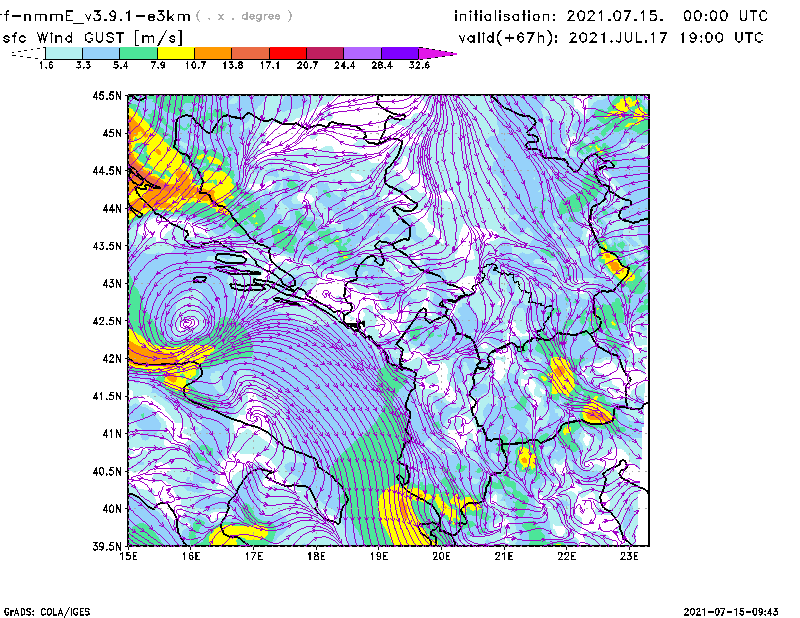This screenshot has width=800, height=618.
Task: Click the 15E longitude label
Action: coord(128,556)
